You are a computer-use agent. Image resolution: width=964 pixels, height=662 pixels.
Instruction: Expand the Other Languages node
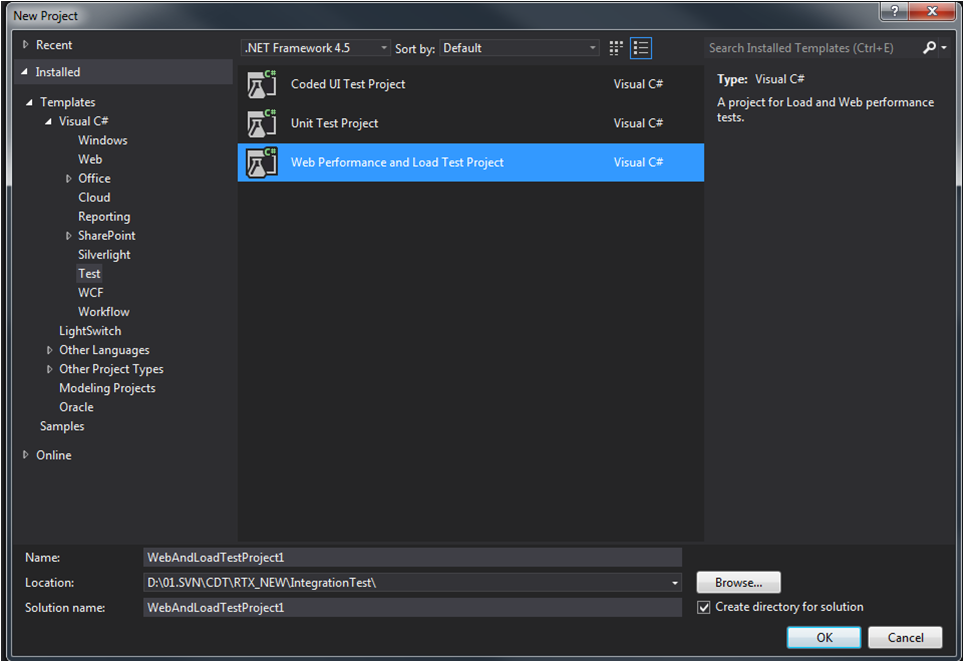click(50, 351)
